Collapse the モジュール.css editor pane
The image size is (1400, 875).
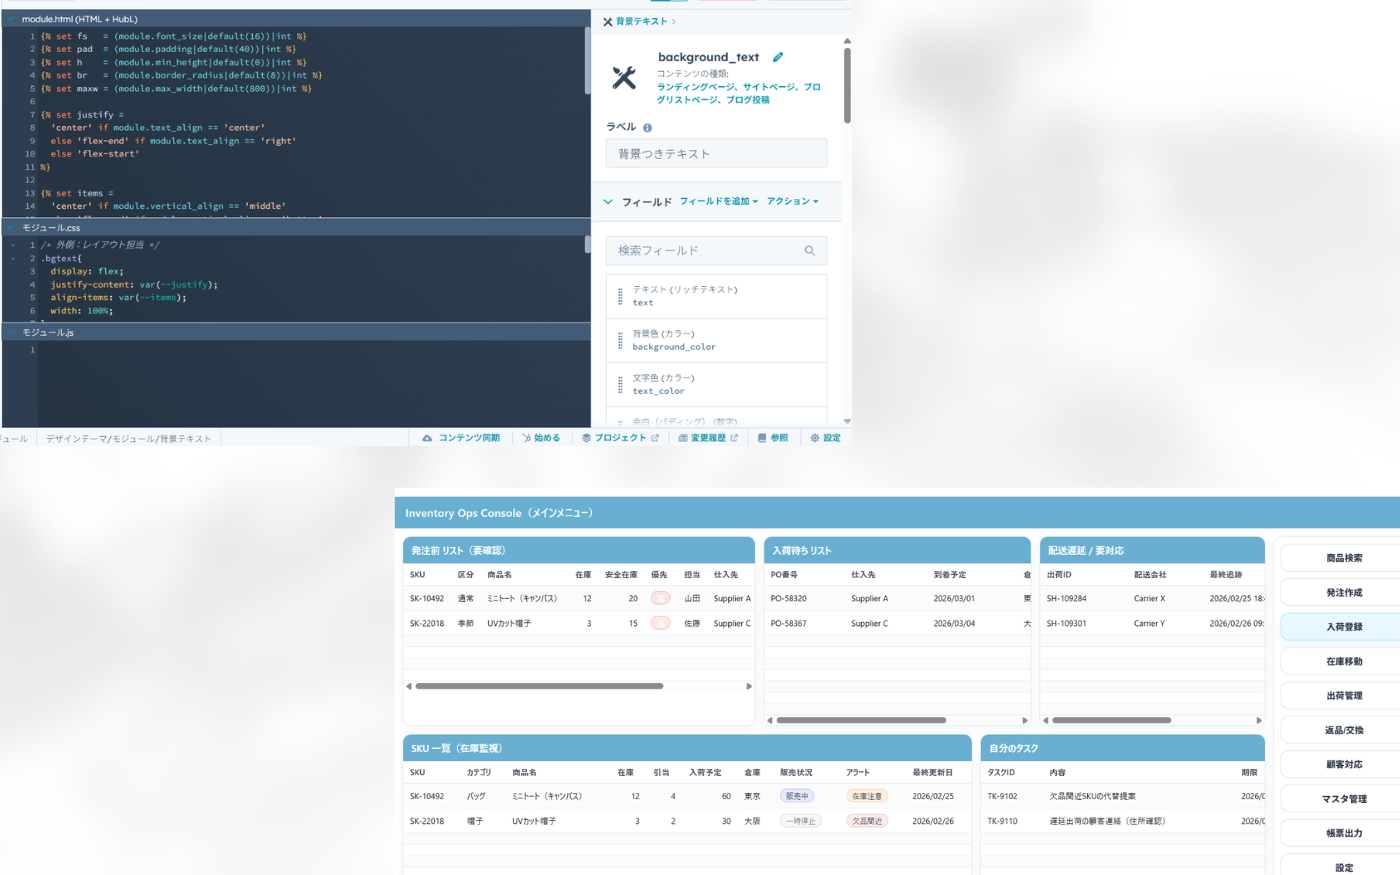(x=11, y=228)
